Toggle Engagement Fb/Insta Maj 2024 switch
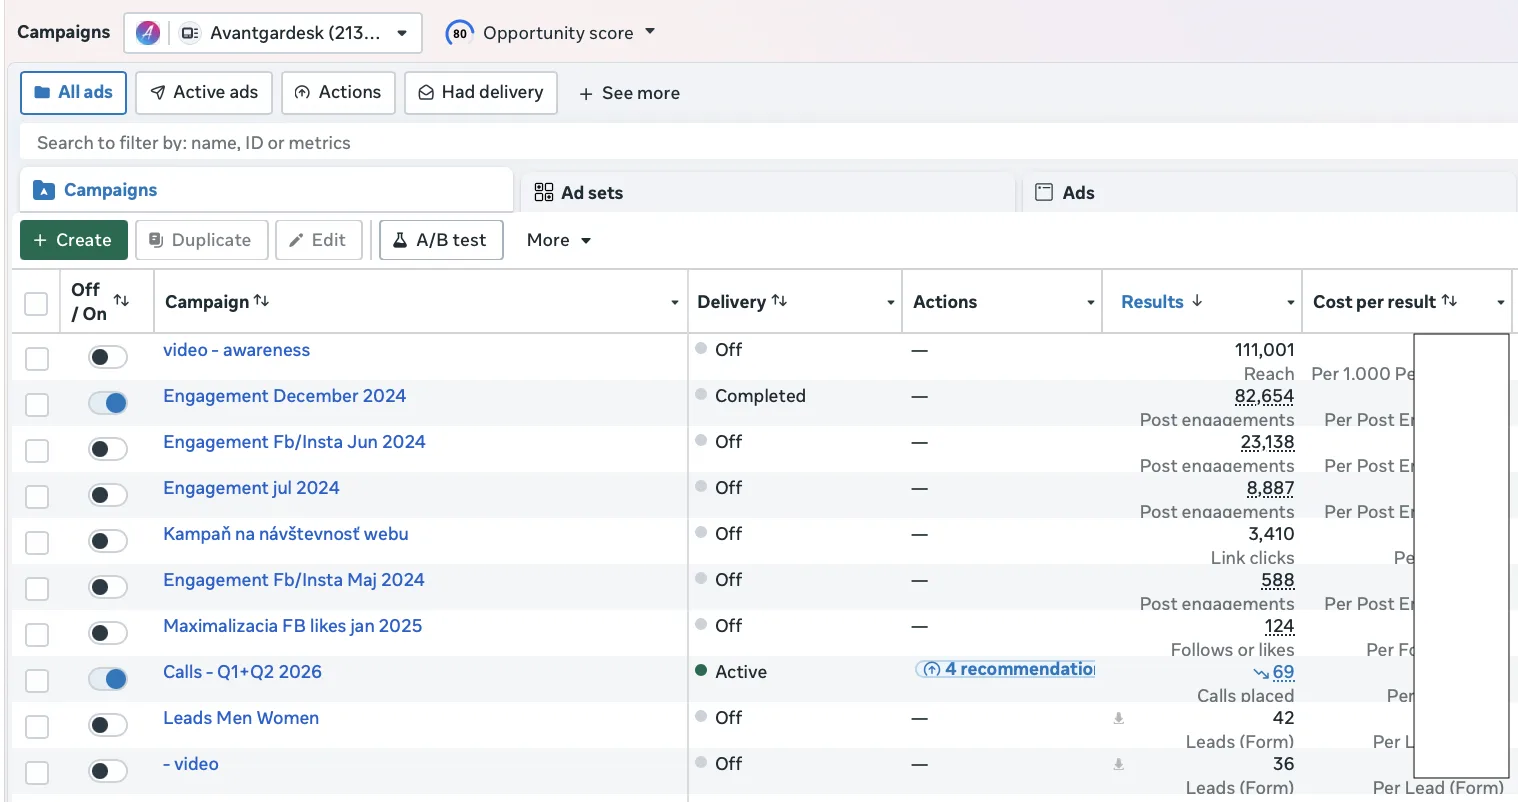The image size is (1518, 802). [x=108, y=587]
